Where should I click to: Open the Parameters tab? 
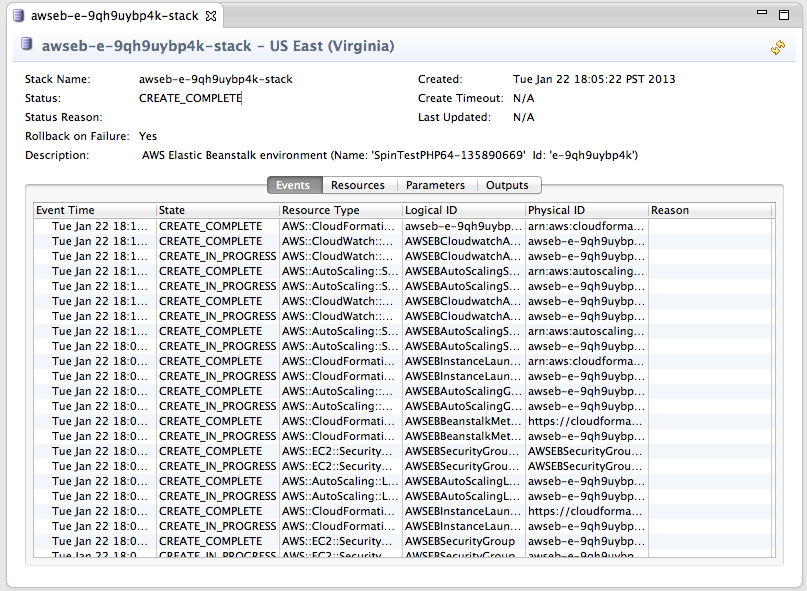coord(435,185)
